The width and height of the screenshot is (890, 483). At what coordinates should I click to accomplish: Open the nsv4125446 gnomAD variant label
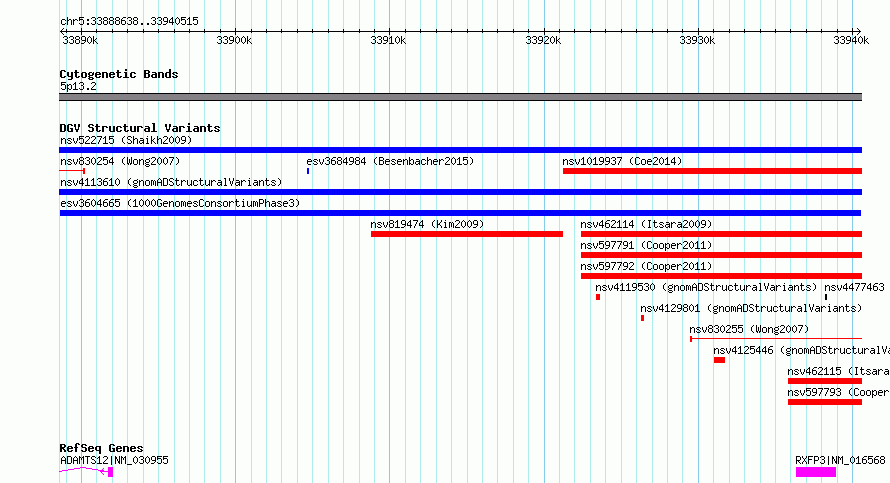pos(801,350)
